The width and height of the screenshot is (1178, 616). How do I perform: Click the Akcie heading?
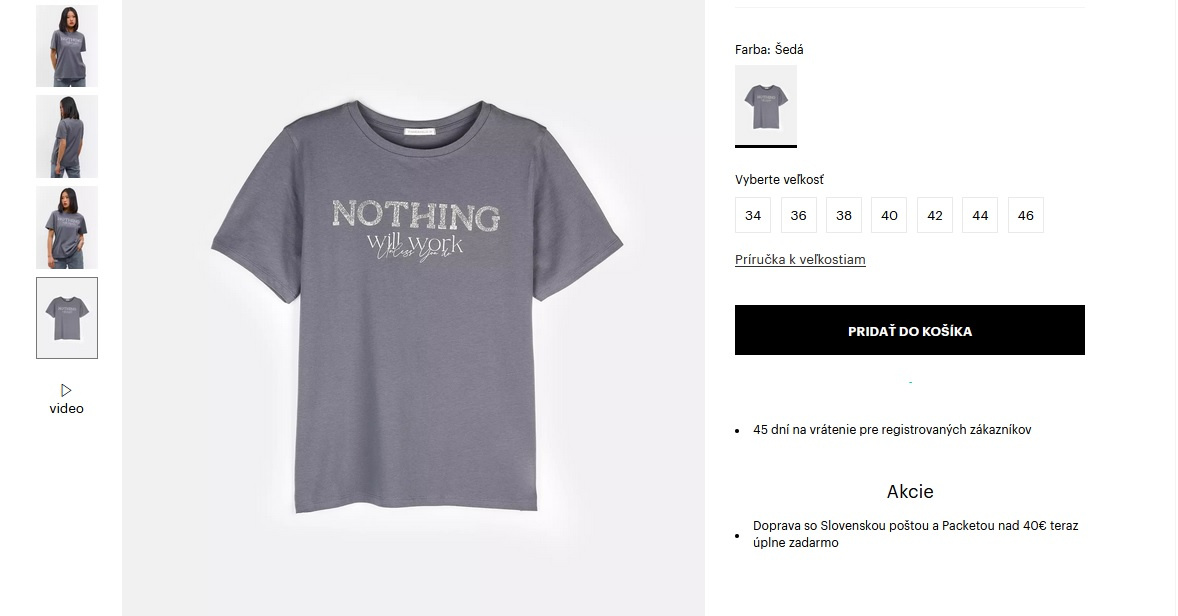[x=910, y=491]
